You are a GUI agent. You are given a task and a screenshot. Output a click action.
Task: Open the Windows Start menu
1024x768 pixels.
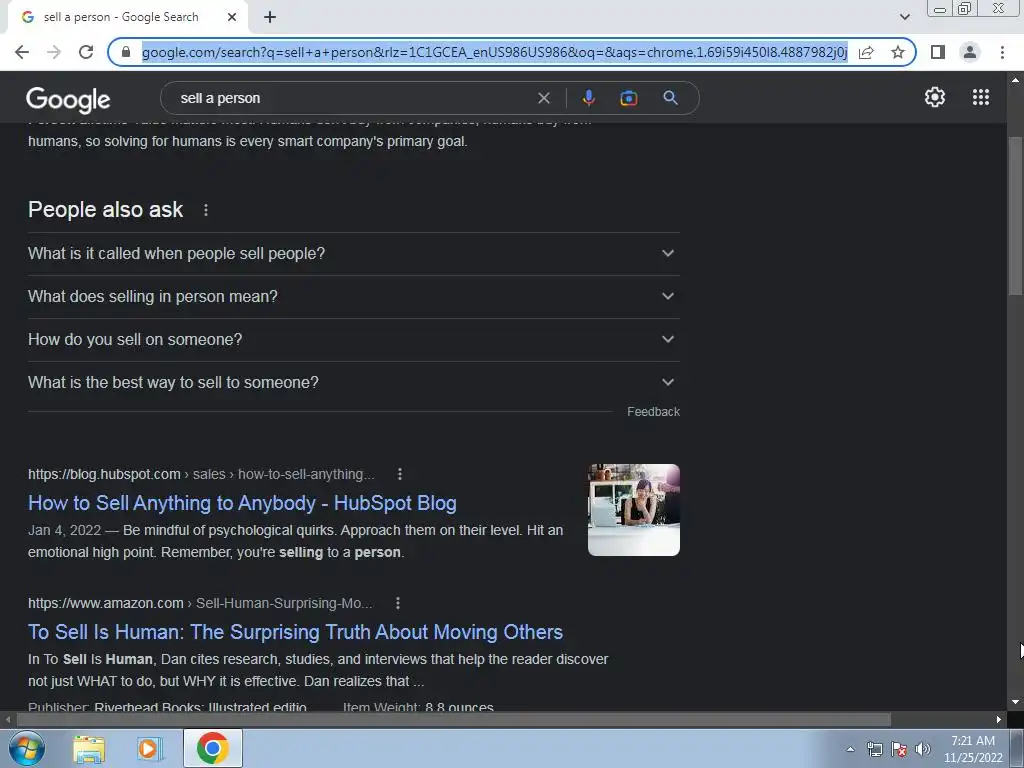[x=26, y=748]
